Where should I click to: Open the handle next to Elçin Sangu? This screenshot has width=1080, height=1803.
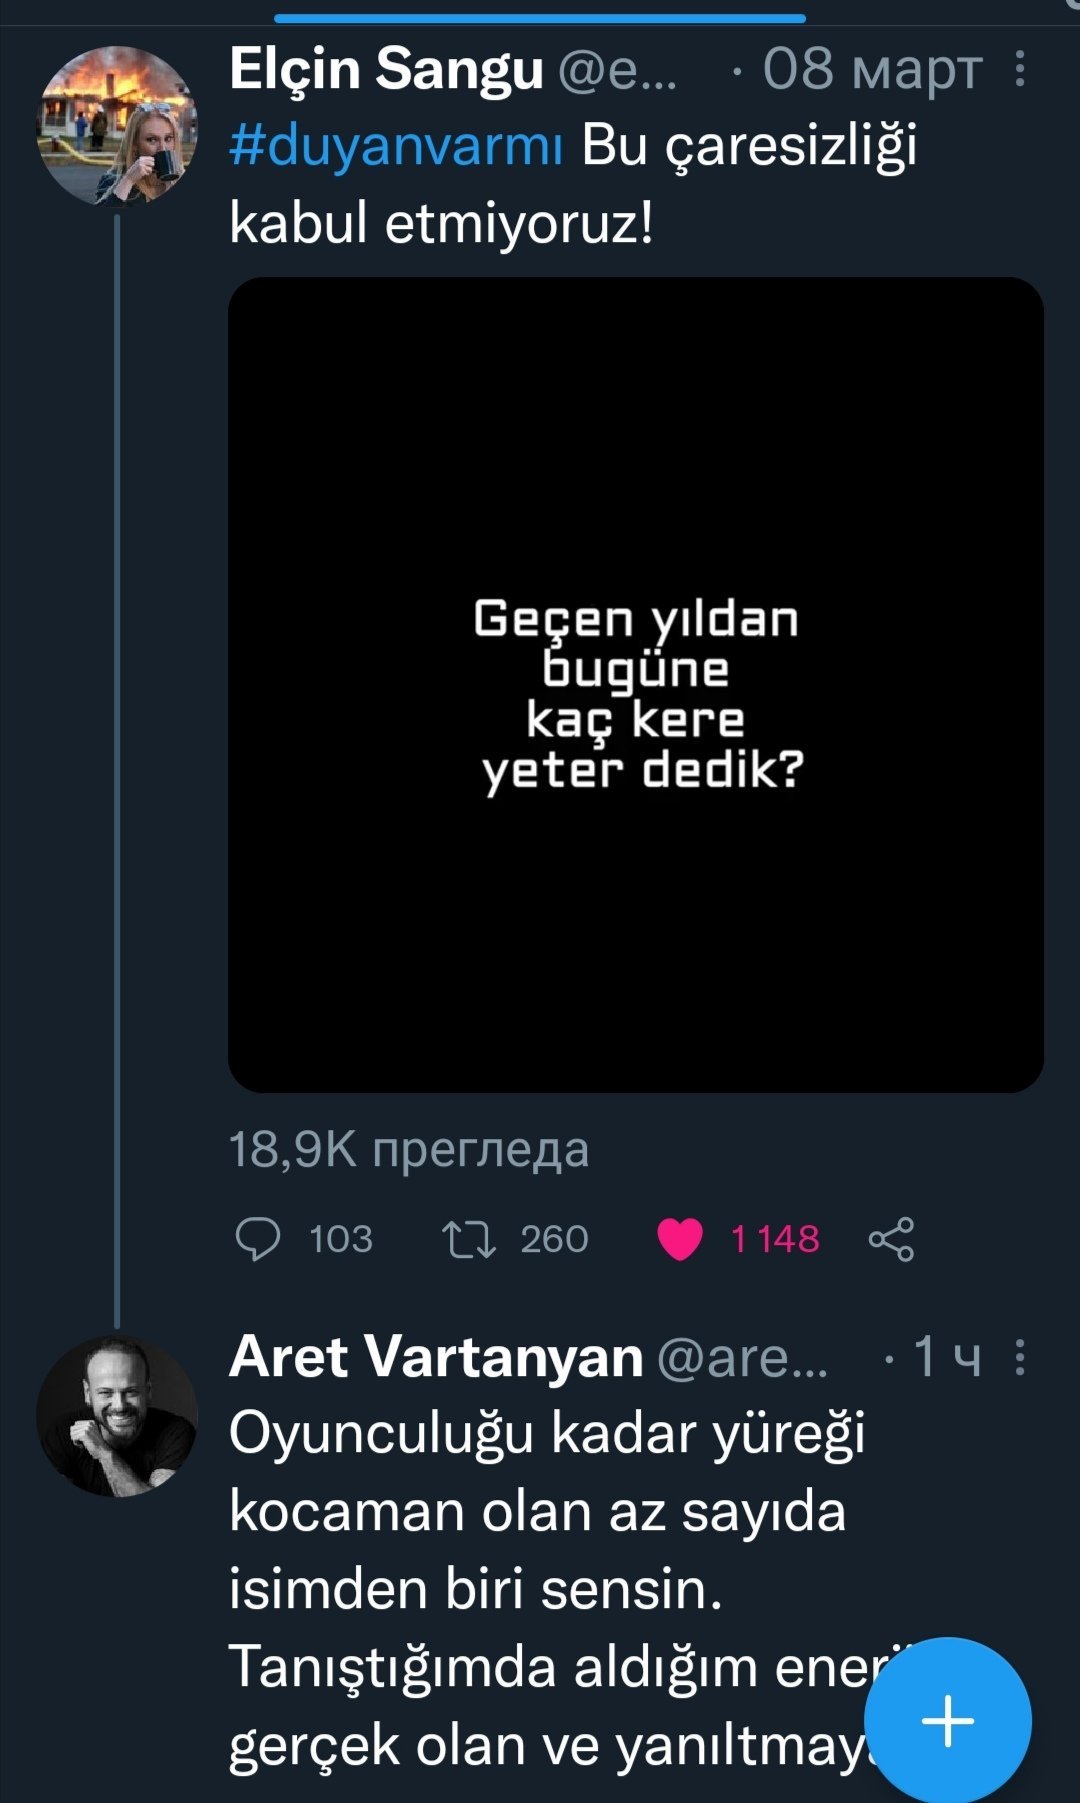pyautogui.click(x=617, y=70)
